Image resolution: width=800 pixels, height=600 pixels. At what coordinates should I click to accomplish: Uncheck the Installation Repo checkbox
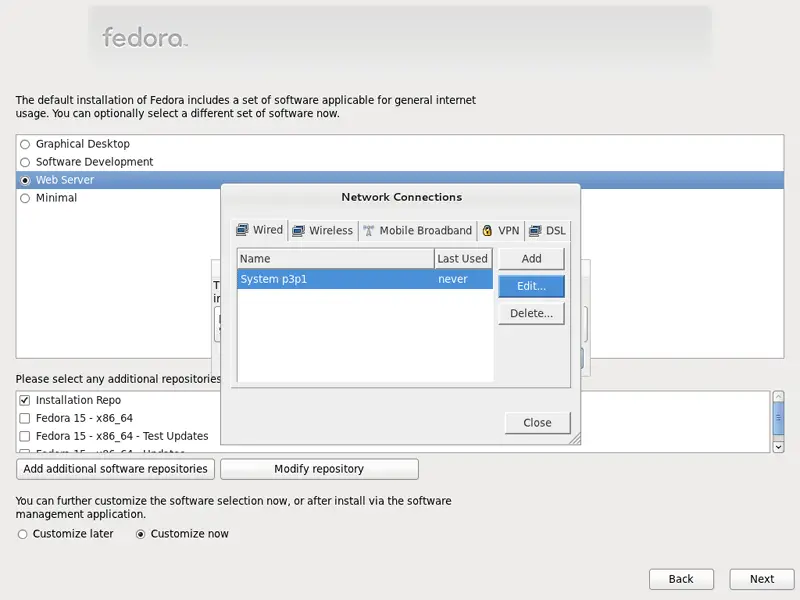coord(24,400)
